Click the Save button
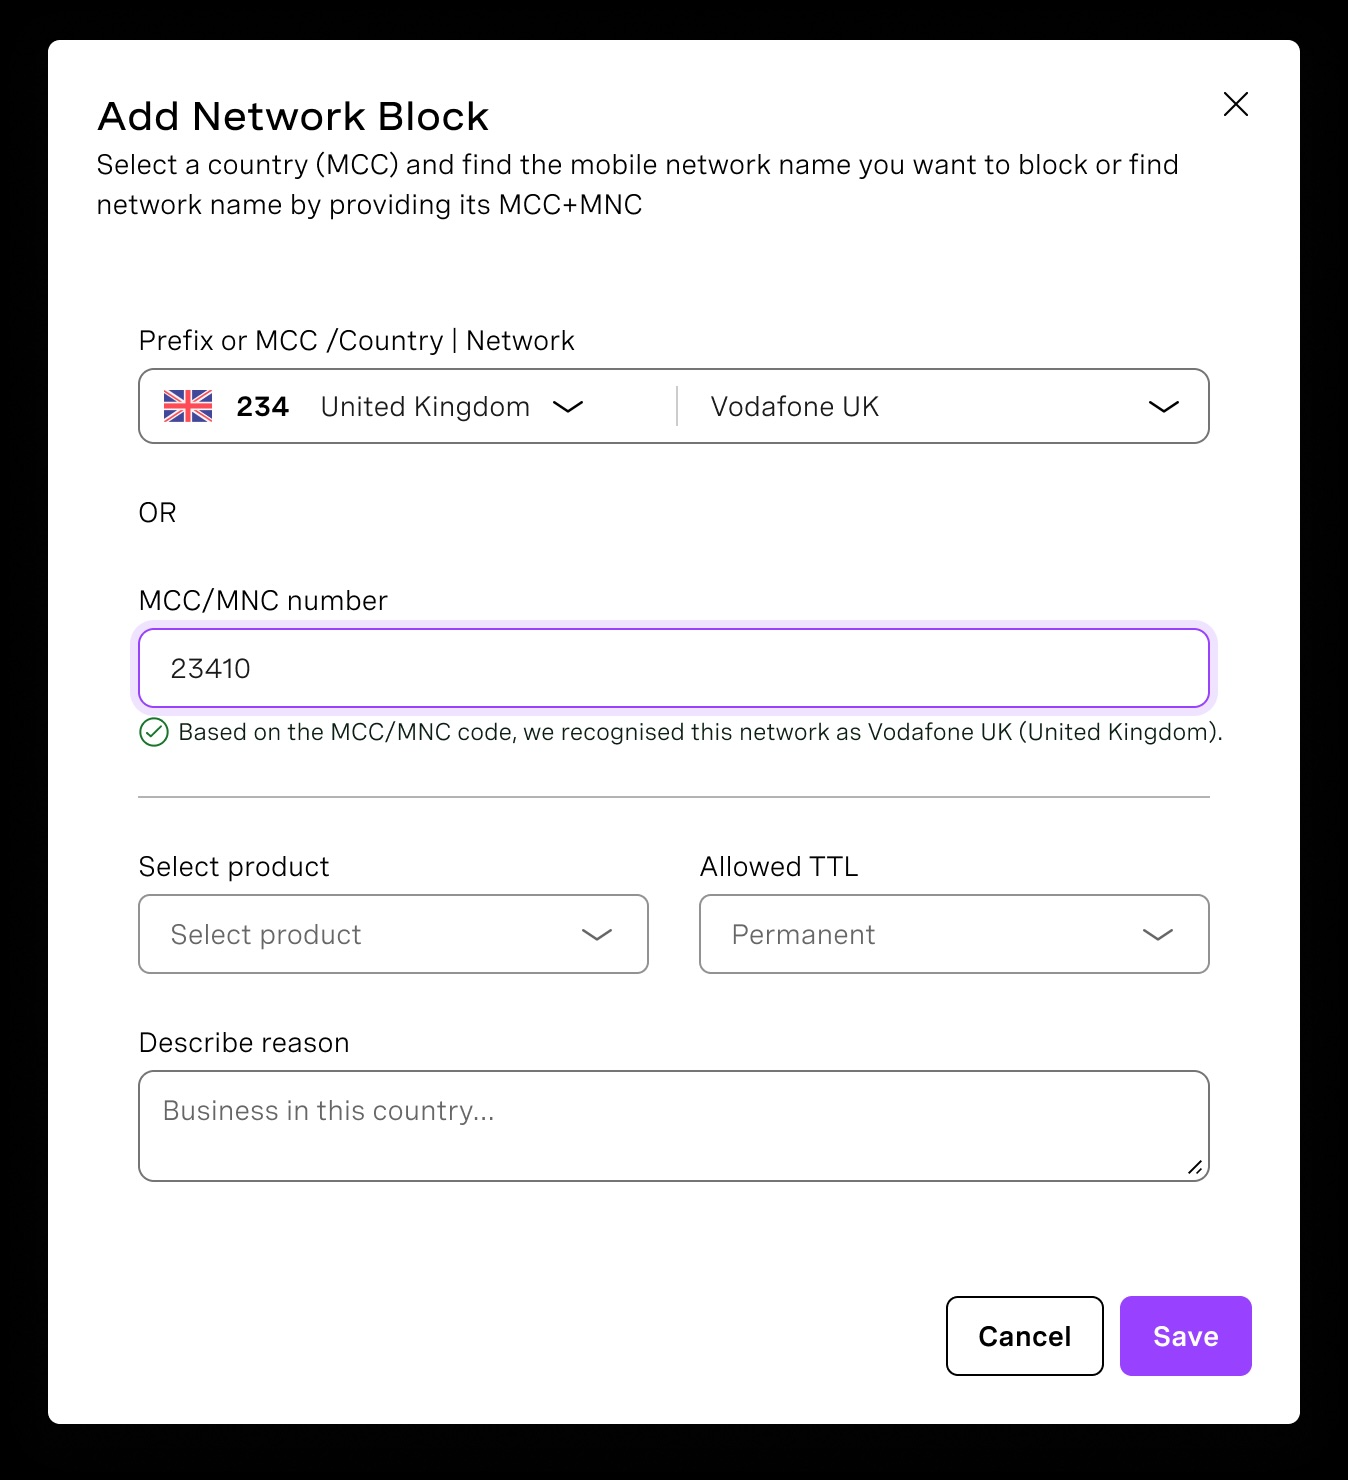Screen dimensions: 1348x1480 pyautogui.click(x=1185, y=1336)
